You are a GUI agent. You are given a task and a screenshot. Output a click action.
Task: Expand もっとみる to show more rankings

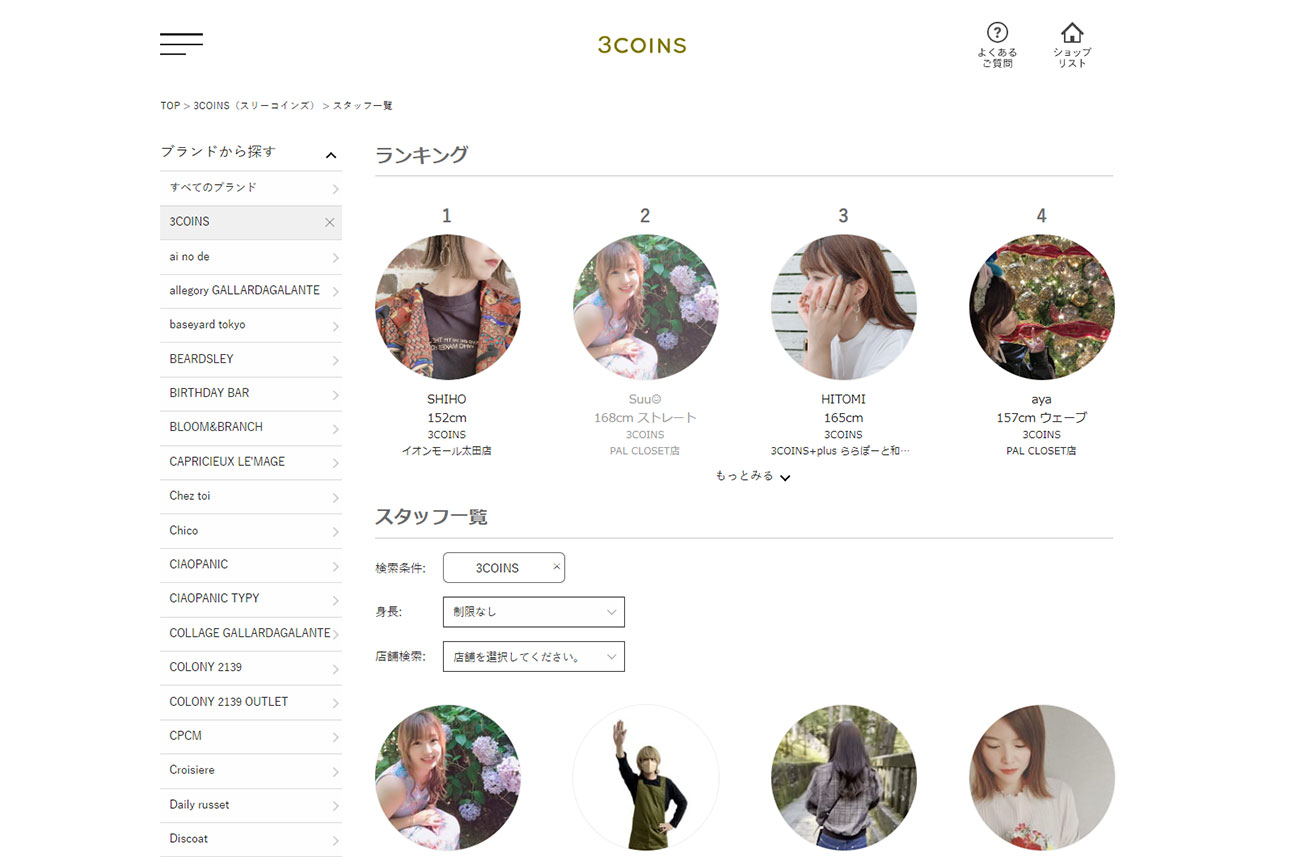pyautogui.click(x=752, y=476)
